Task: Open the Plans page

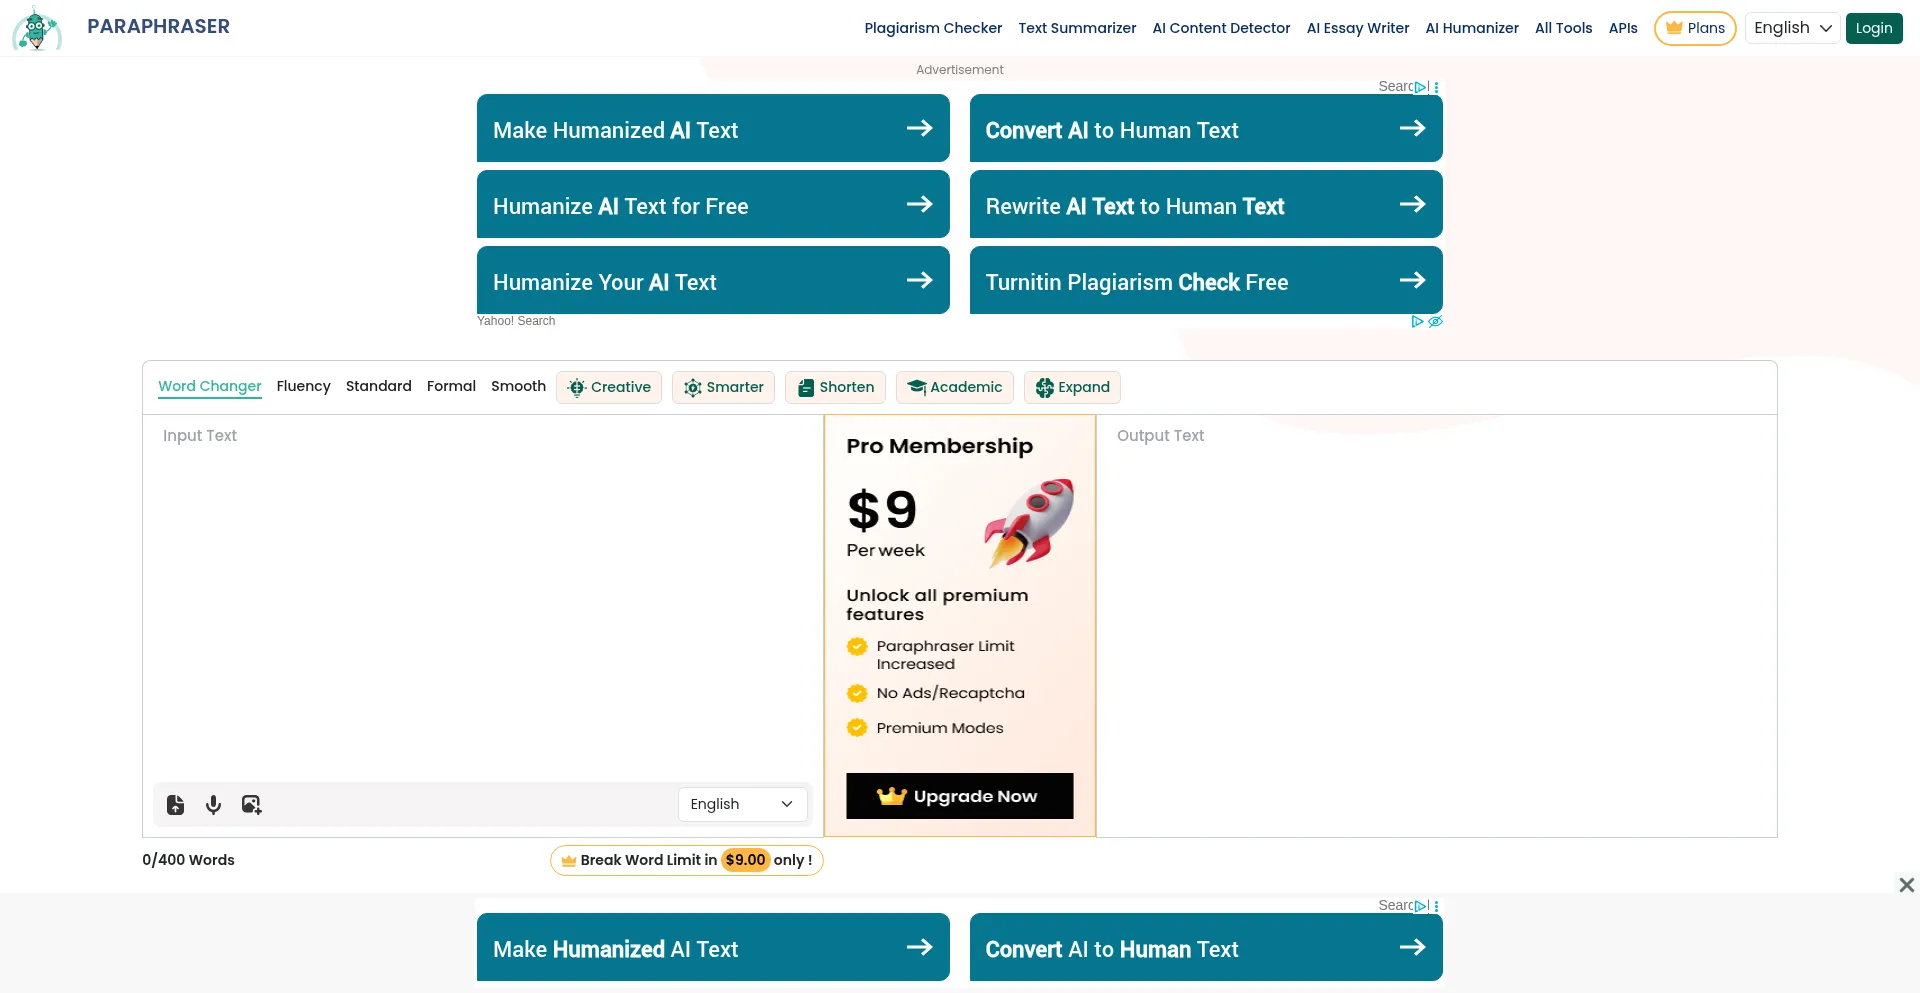Action: pyautogui.click(x=1695, y=28)
